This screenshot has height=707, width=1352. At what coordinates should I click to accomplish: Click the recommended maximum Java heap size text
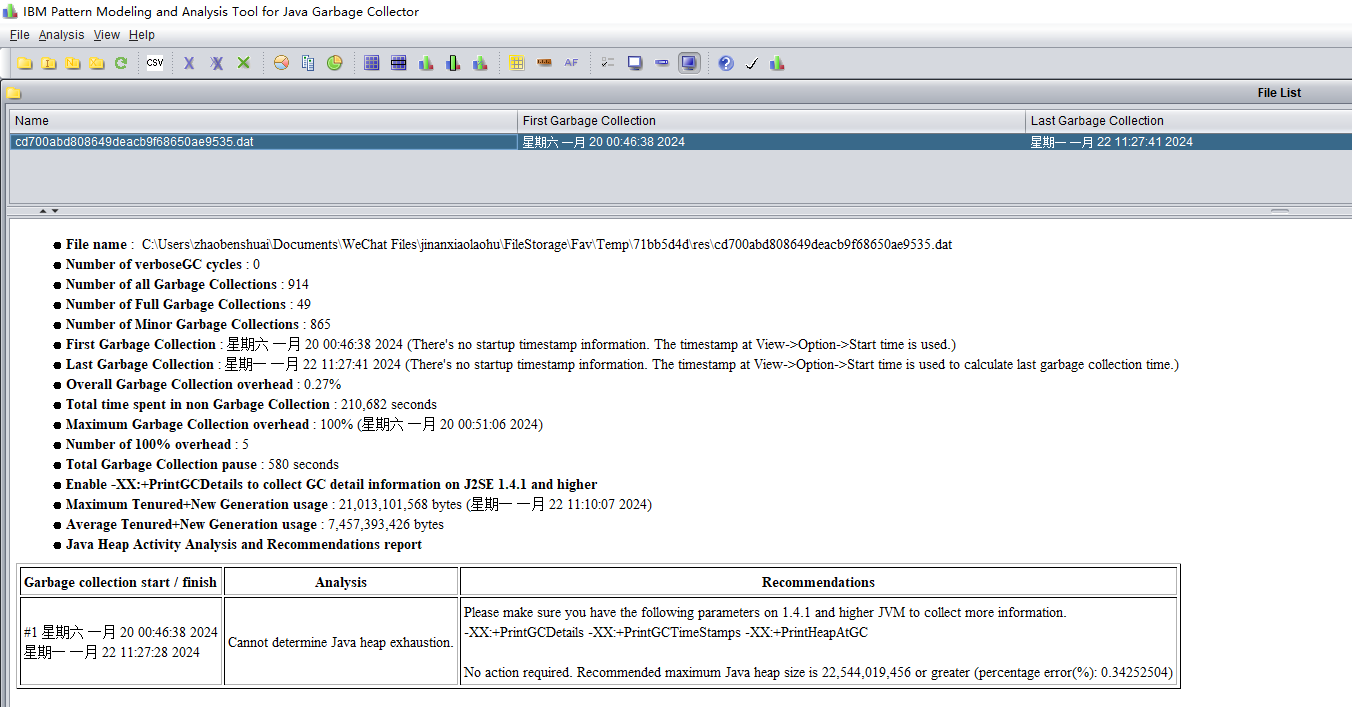coord(818,672)
